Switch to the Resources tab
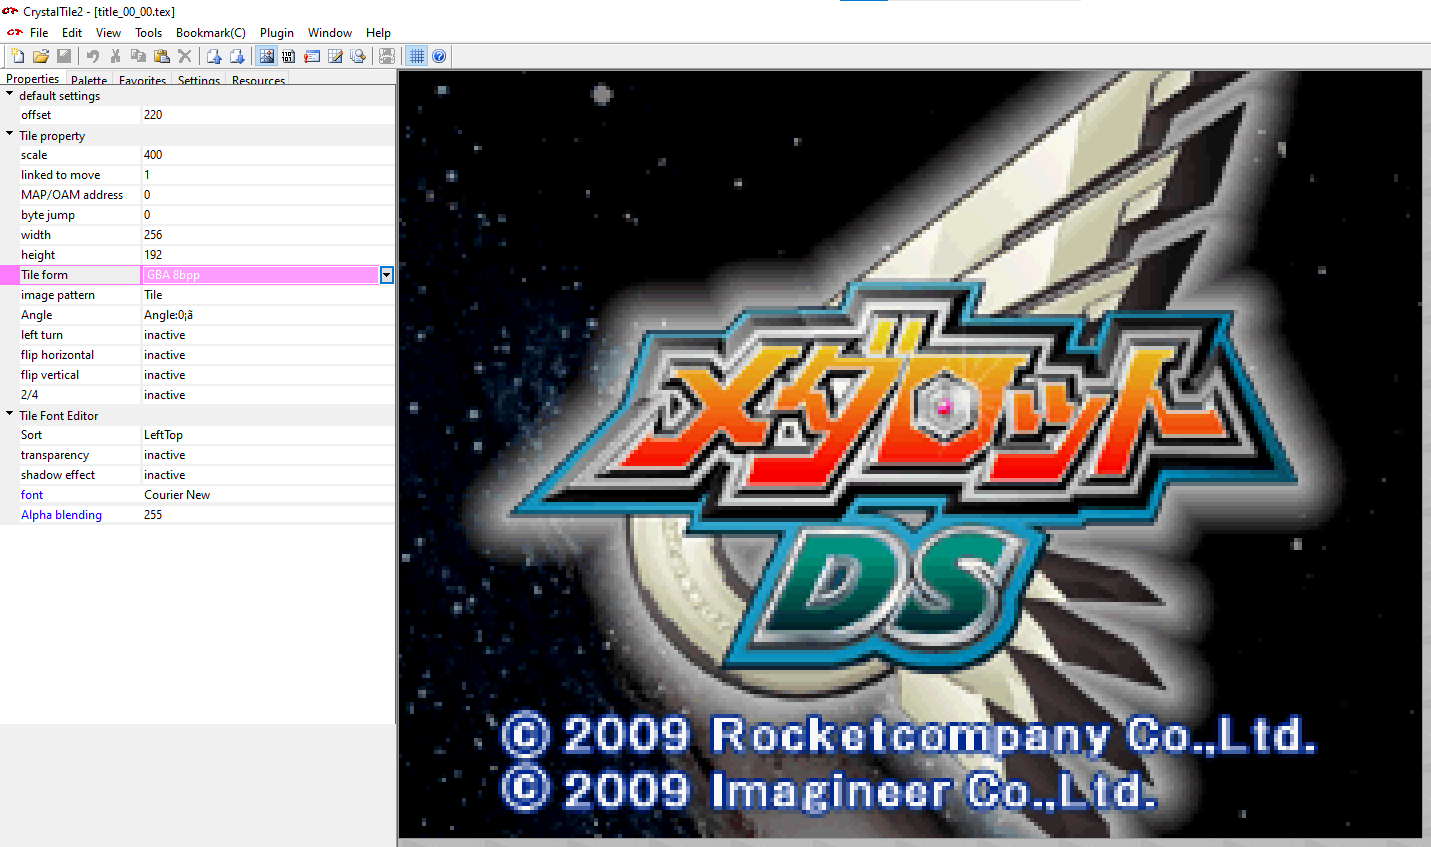 pyautogui.click(x=258, y=80)
